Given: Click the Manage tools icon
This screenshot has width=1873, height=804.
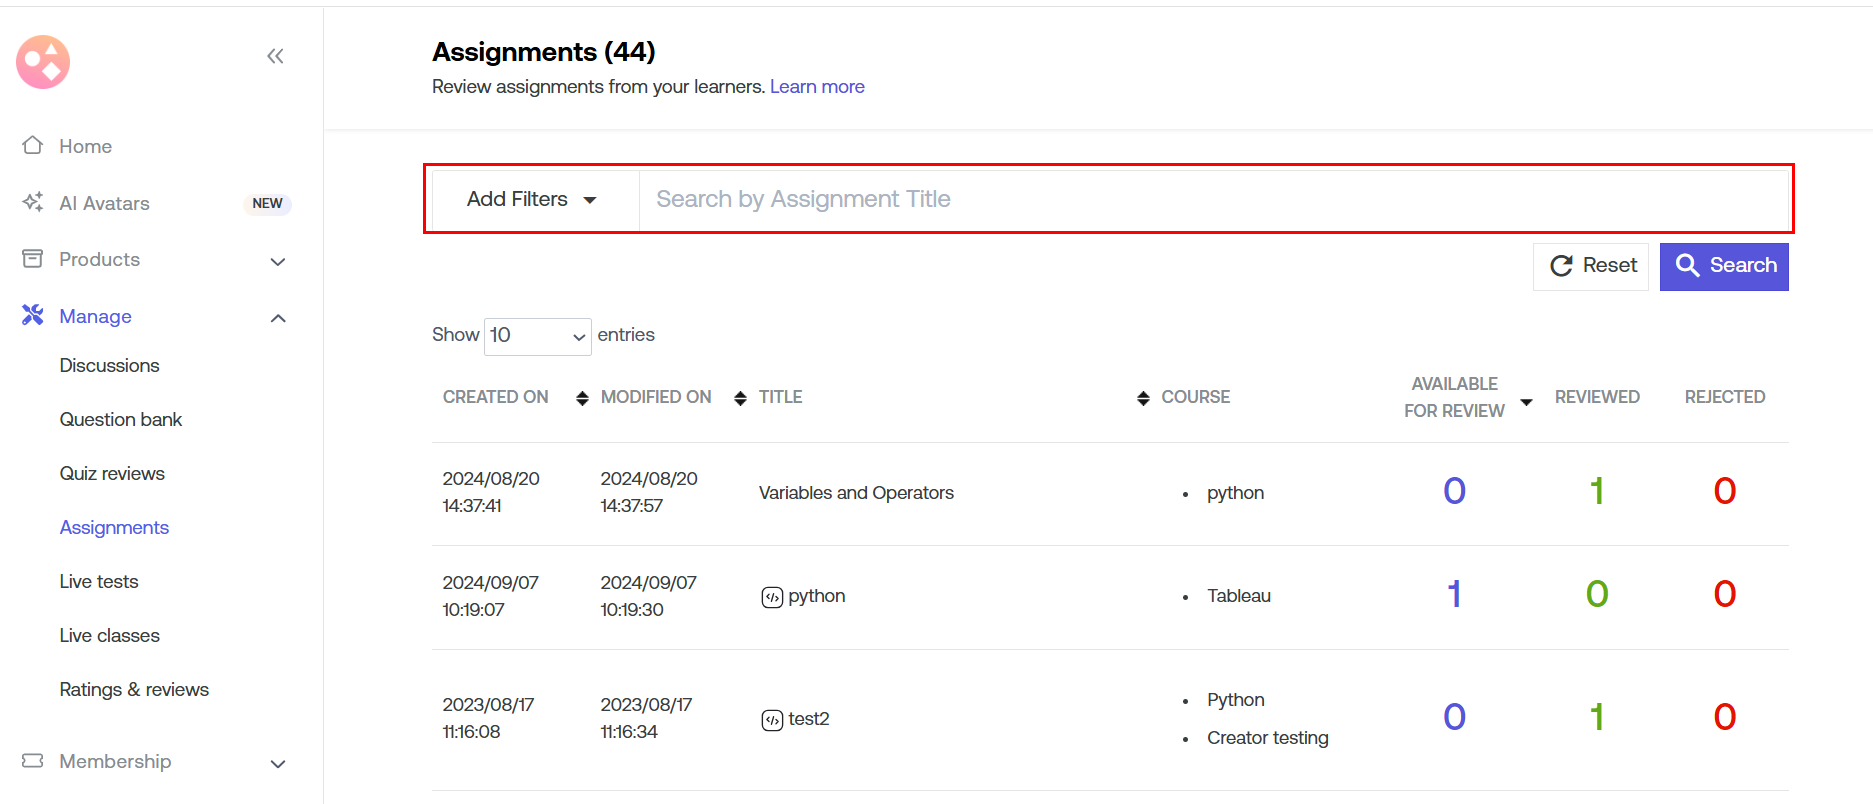Looking at the screenshot, I should pyautogui.click(x=33, y=316).
